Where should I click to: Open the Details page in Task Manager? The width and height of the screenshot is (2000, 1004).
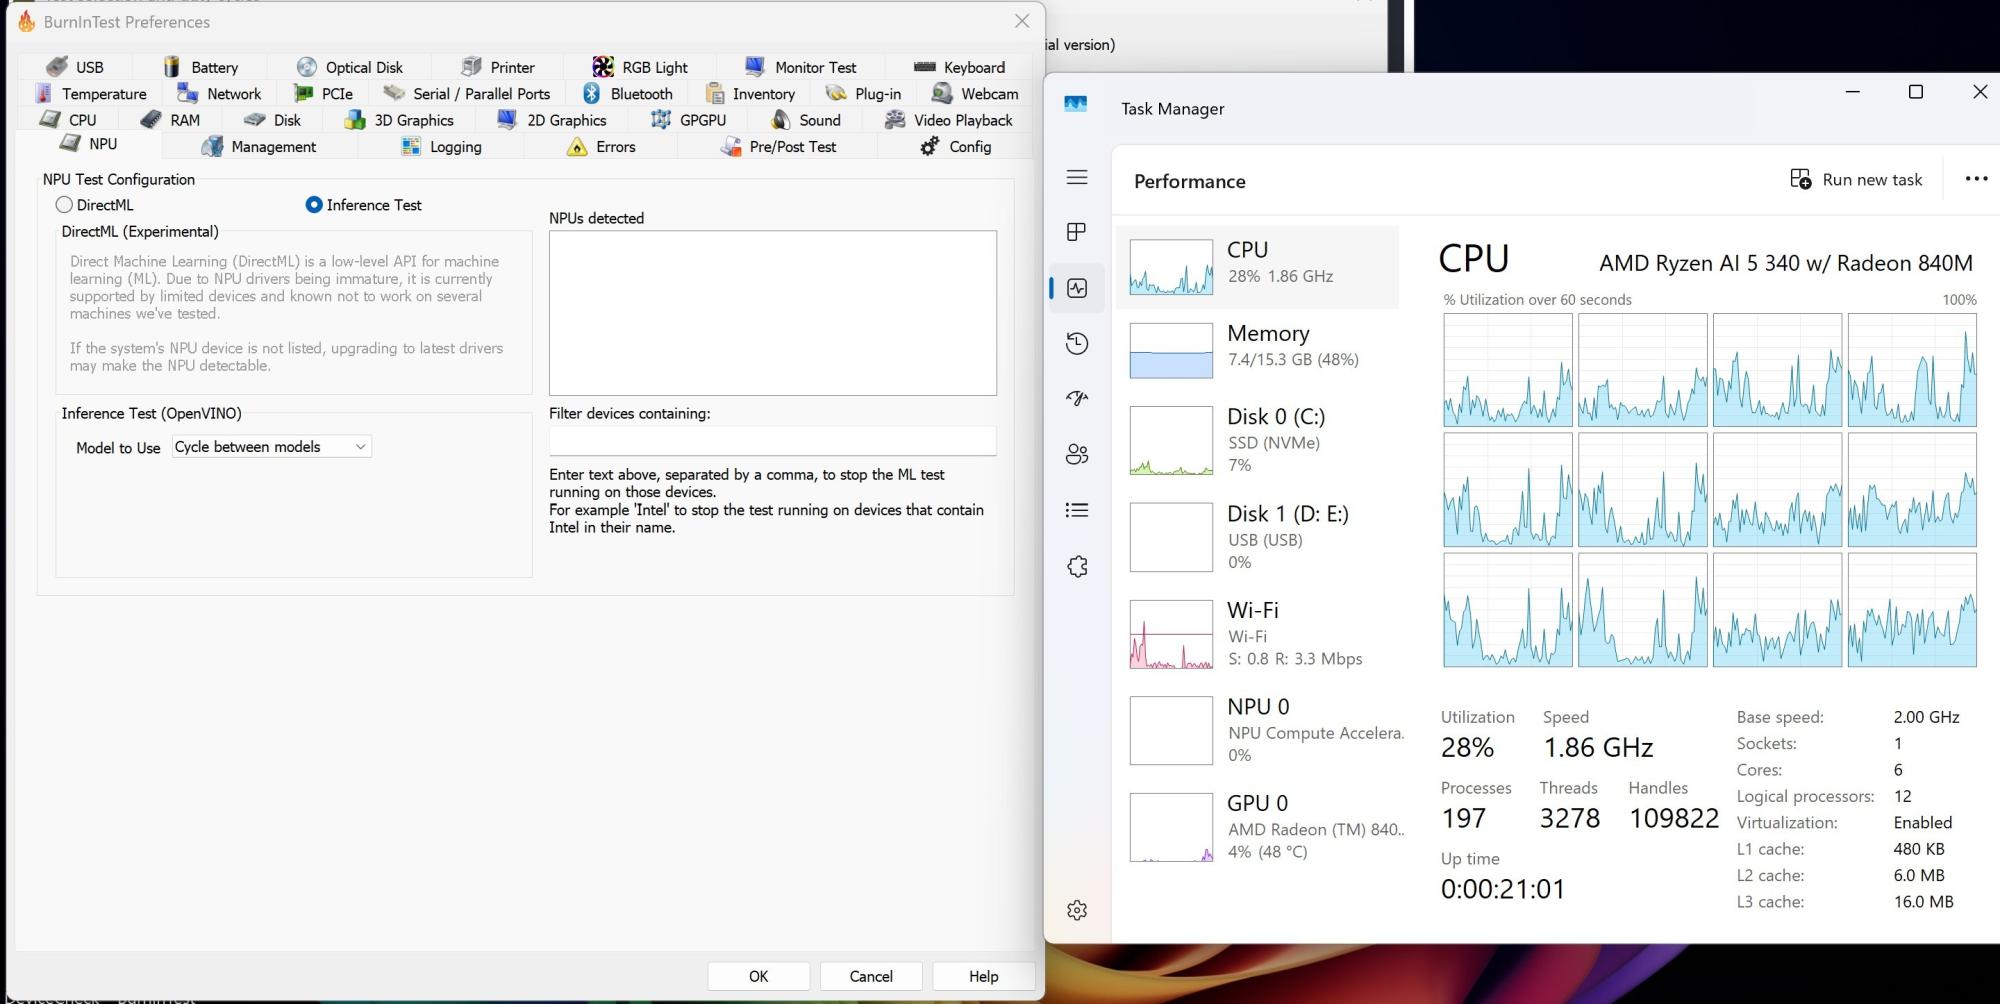pos(1077,510)
